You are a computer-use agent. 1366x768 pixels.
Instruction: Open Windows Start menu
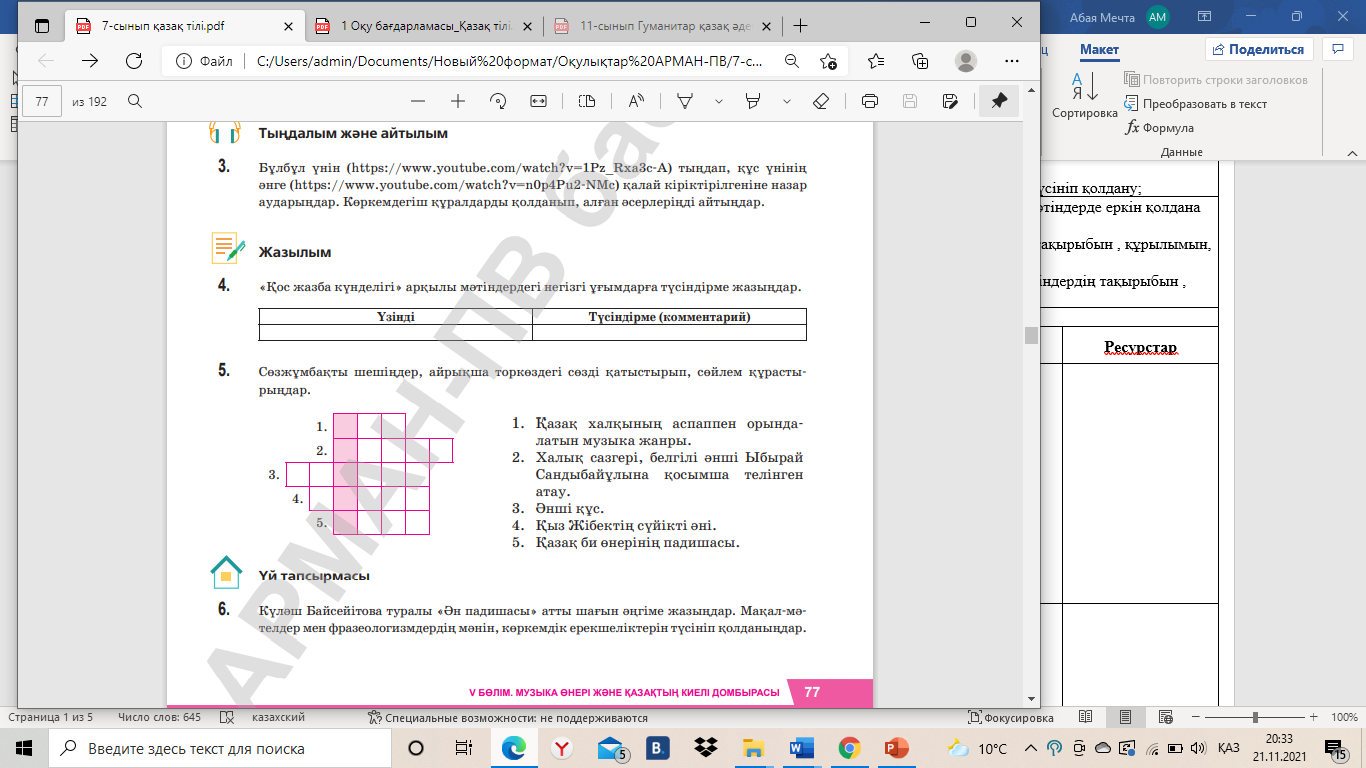click(24, 748)
